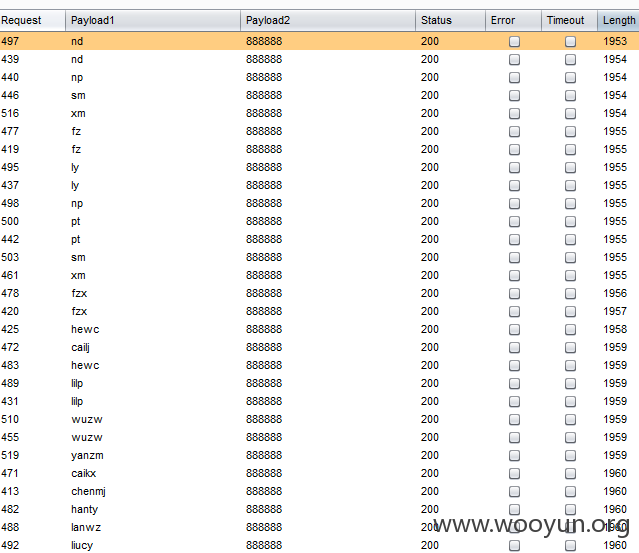Viewport: 639px width, 553px height.
Task: Toggle Timeout checkbox for request 440
Action: [571, 77]
